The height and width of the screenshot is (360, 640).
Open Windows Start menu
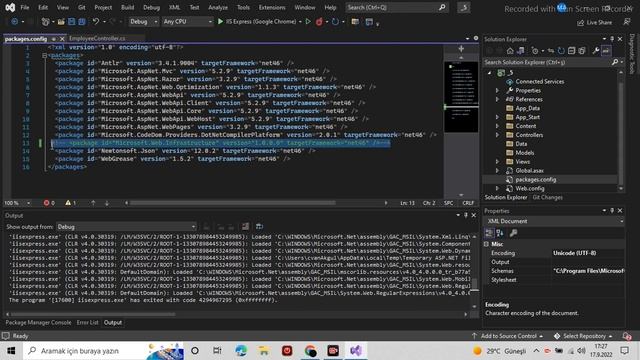tap(11, 351)
